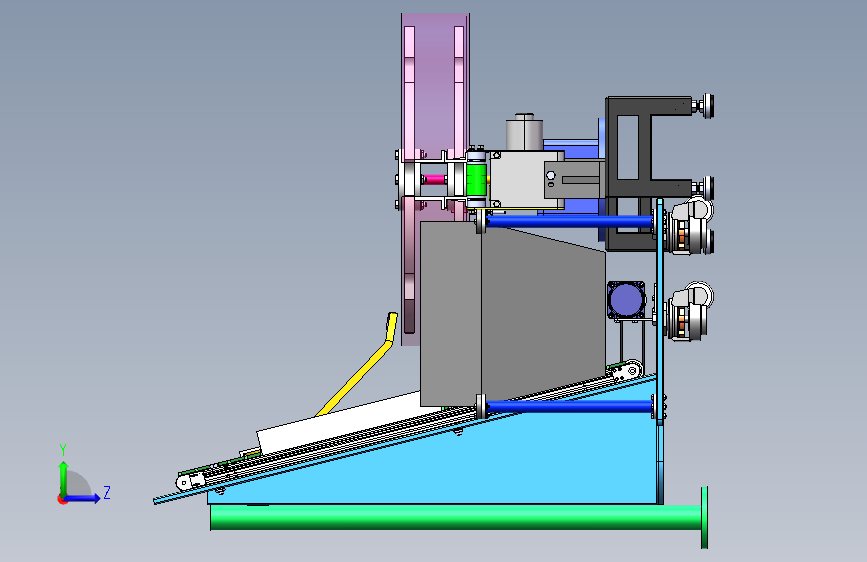
Task: Select the purple square motor face
Action: [x=626, y=300]
